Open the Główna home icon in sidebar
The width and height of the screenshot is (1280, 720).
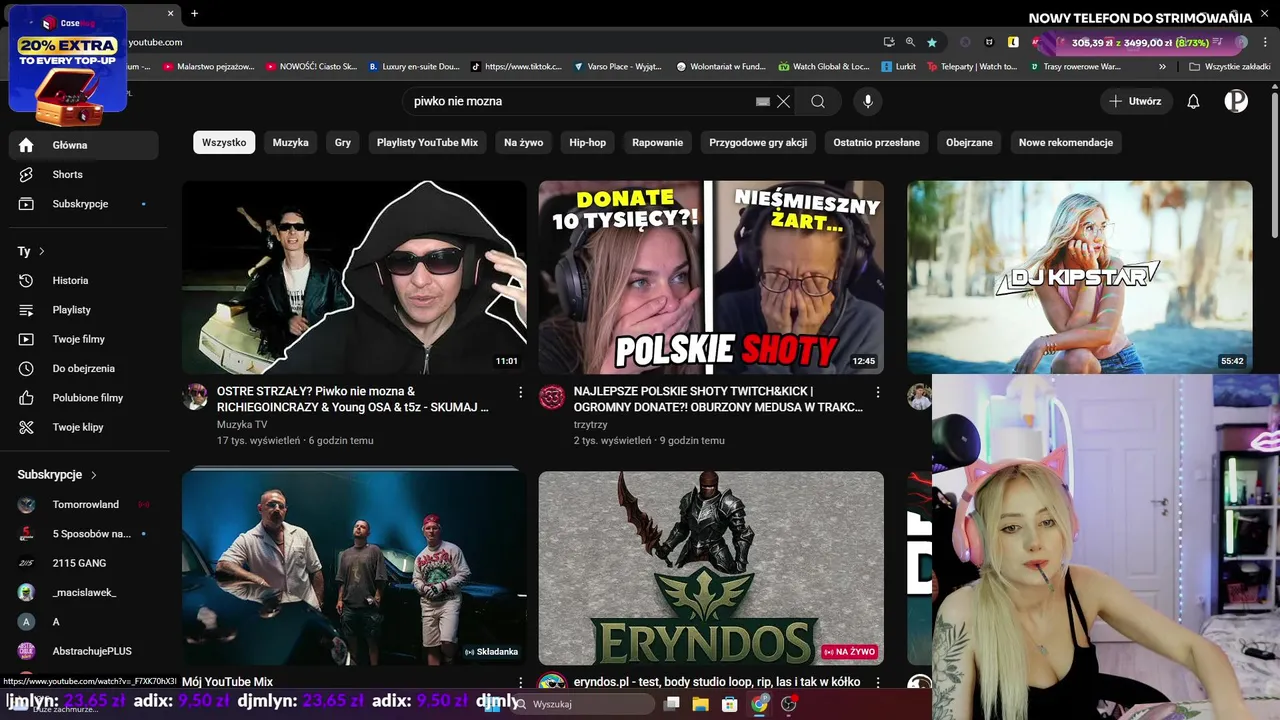pos(26,145)
